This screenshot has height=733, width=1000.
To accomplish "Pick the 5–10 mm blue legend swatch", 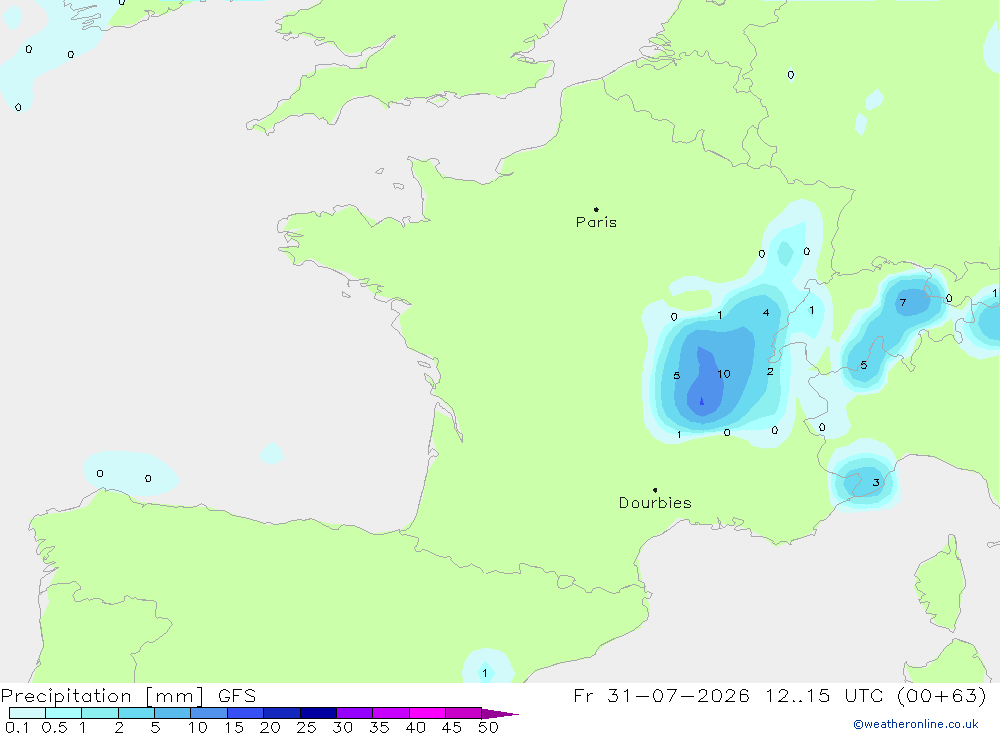I will [x=172, y=713].
